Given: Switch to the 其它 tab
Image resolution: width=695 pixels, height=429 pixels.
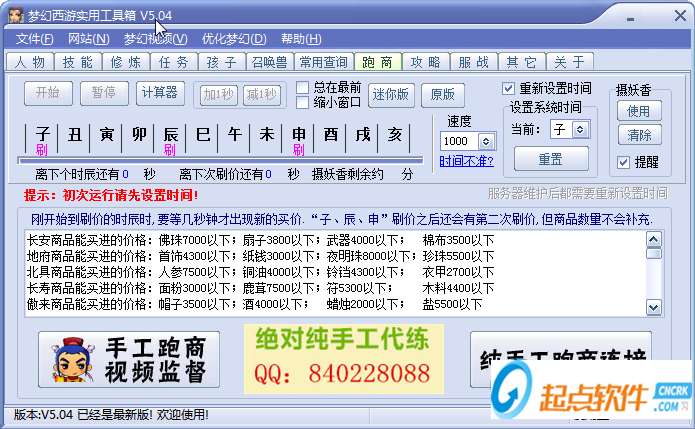Looking at the screenshot, I should [522, 62].
